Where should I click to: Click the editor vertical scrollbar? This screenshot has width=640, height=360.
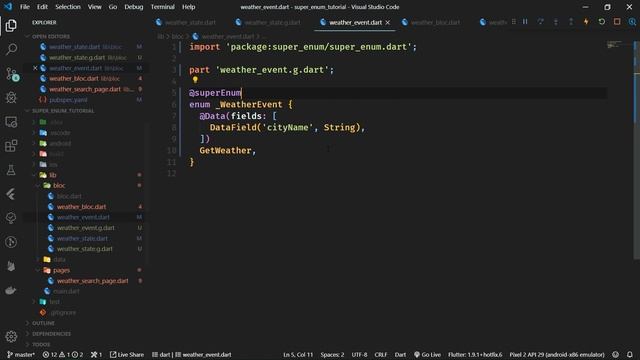[637, 151]
